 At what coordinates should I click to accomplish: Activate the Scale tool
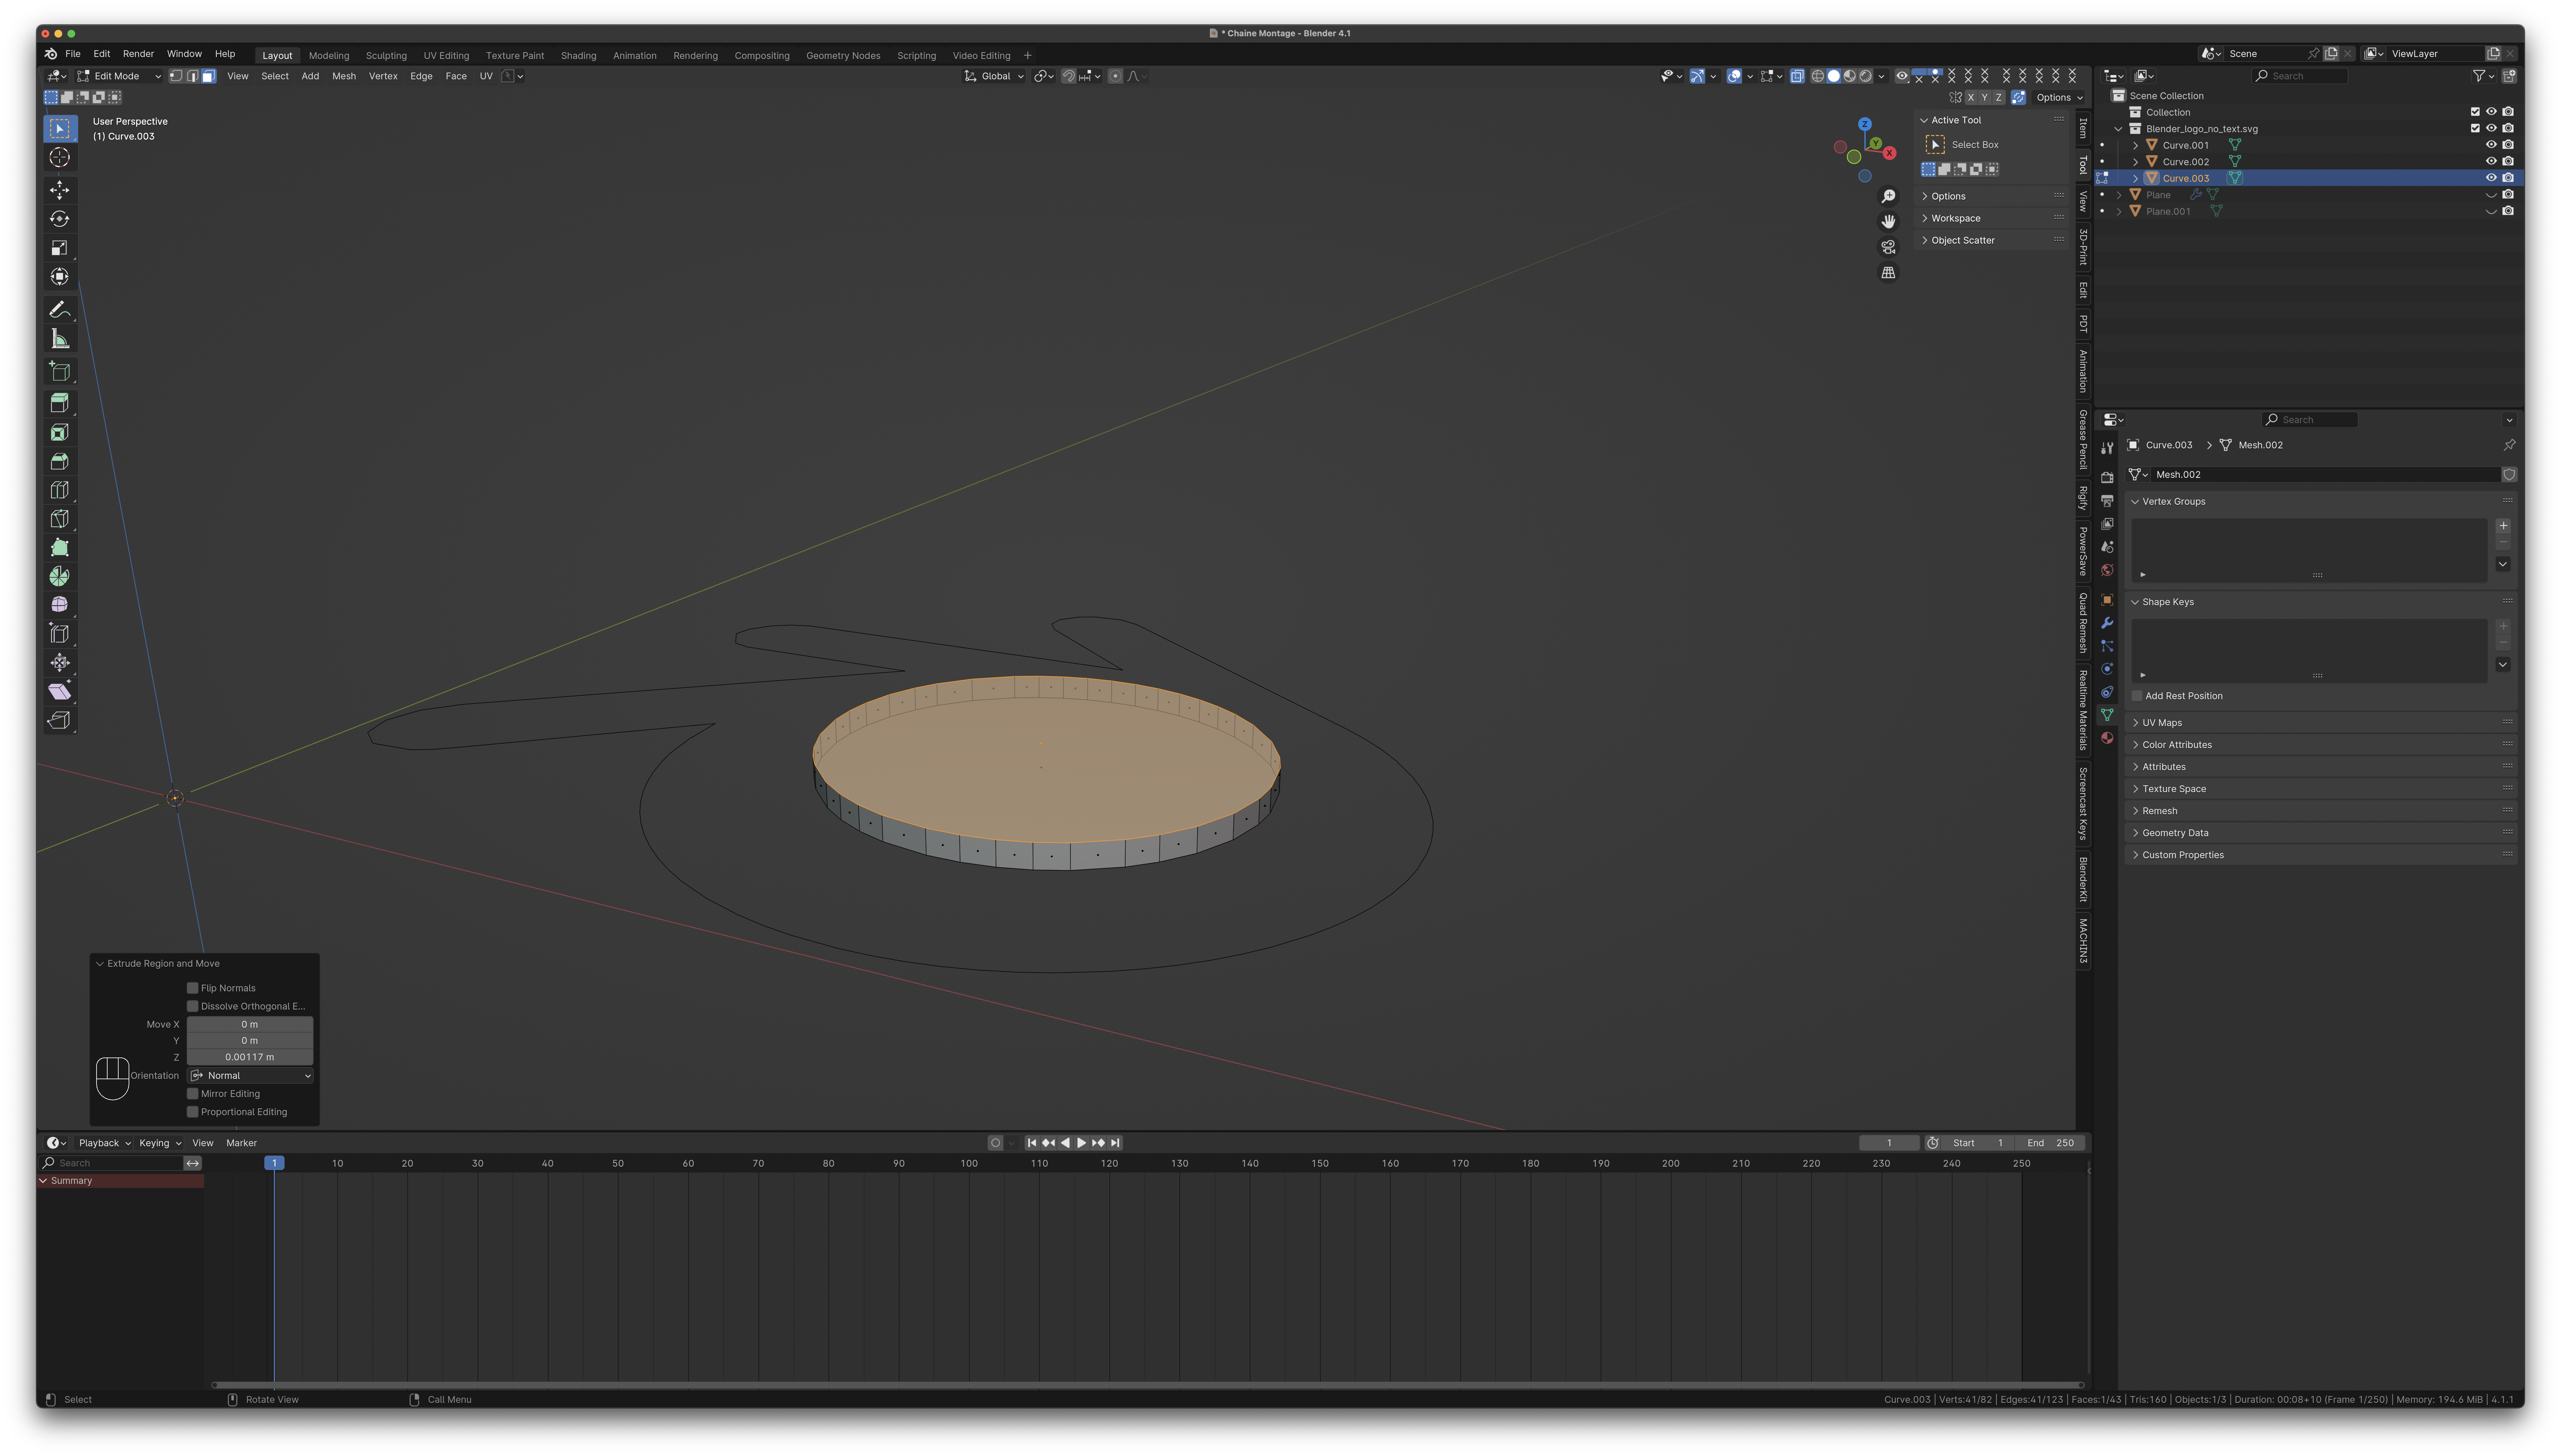pos(60,248)
